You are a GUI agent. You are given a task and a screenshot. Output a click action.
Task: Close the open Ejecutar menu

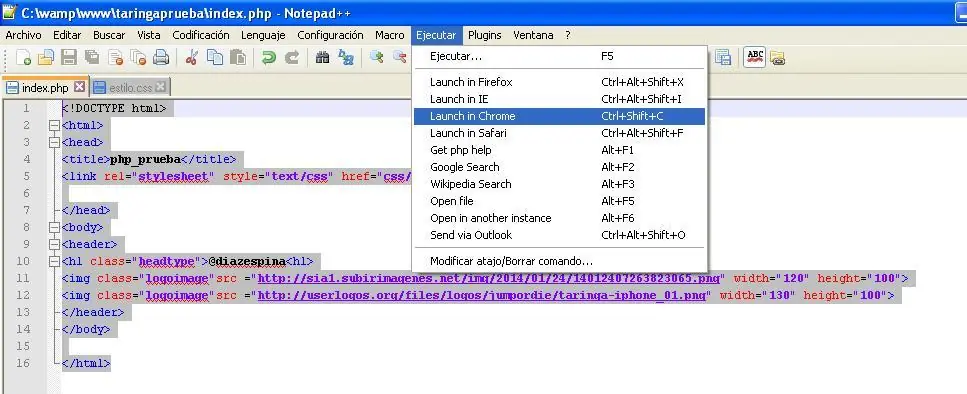point(436,35)
